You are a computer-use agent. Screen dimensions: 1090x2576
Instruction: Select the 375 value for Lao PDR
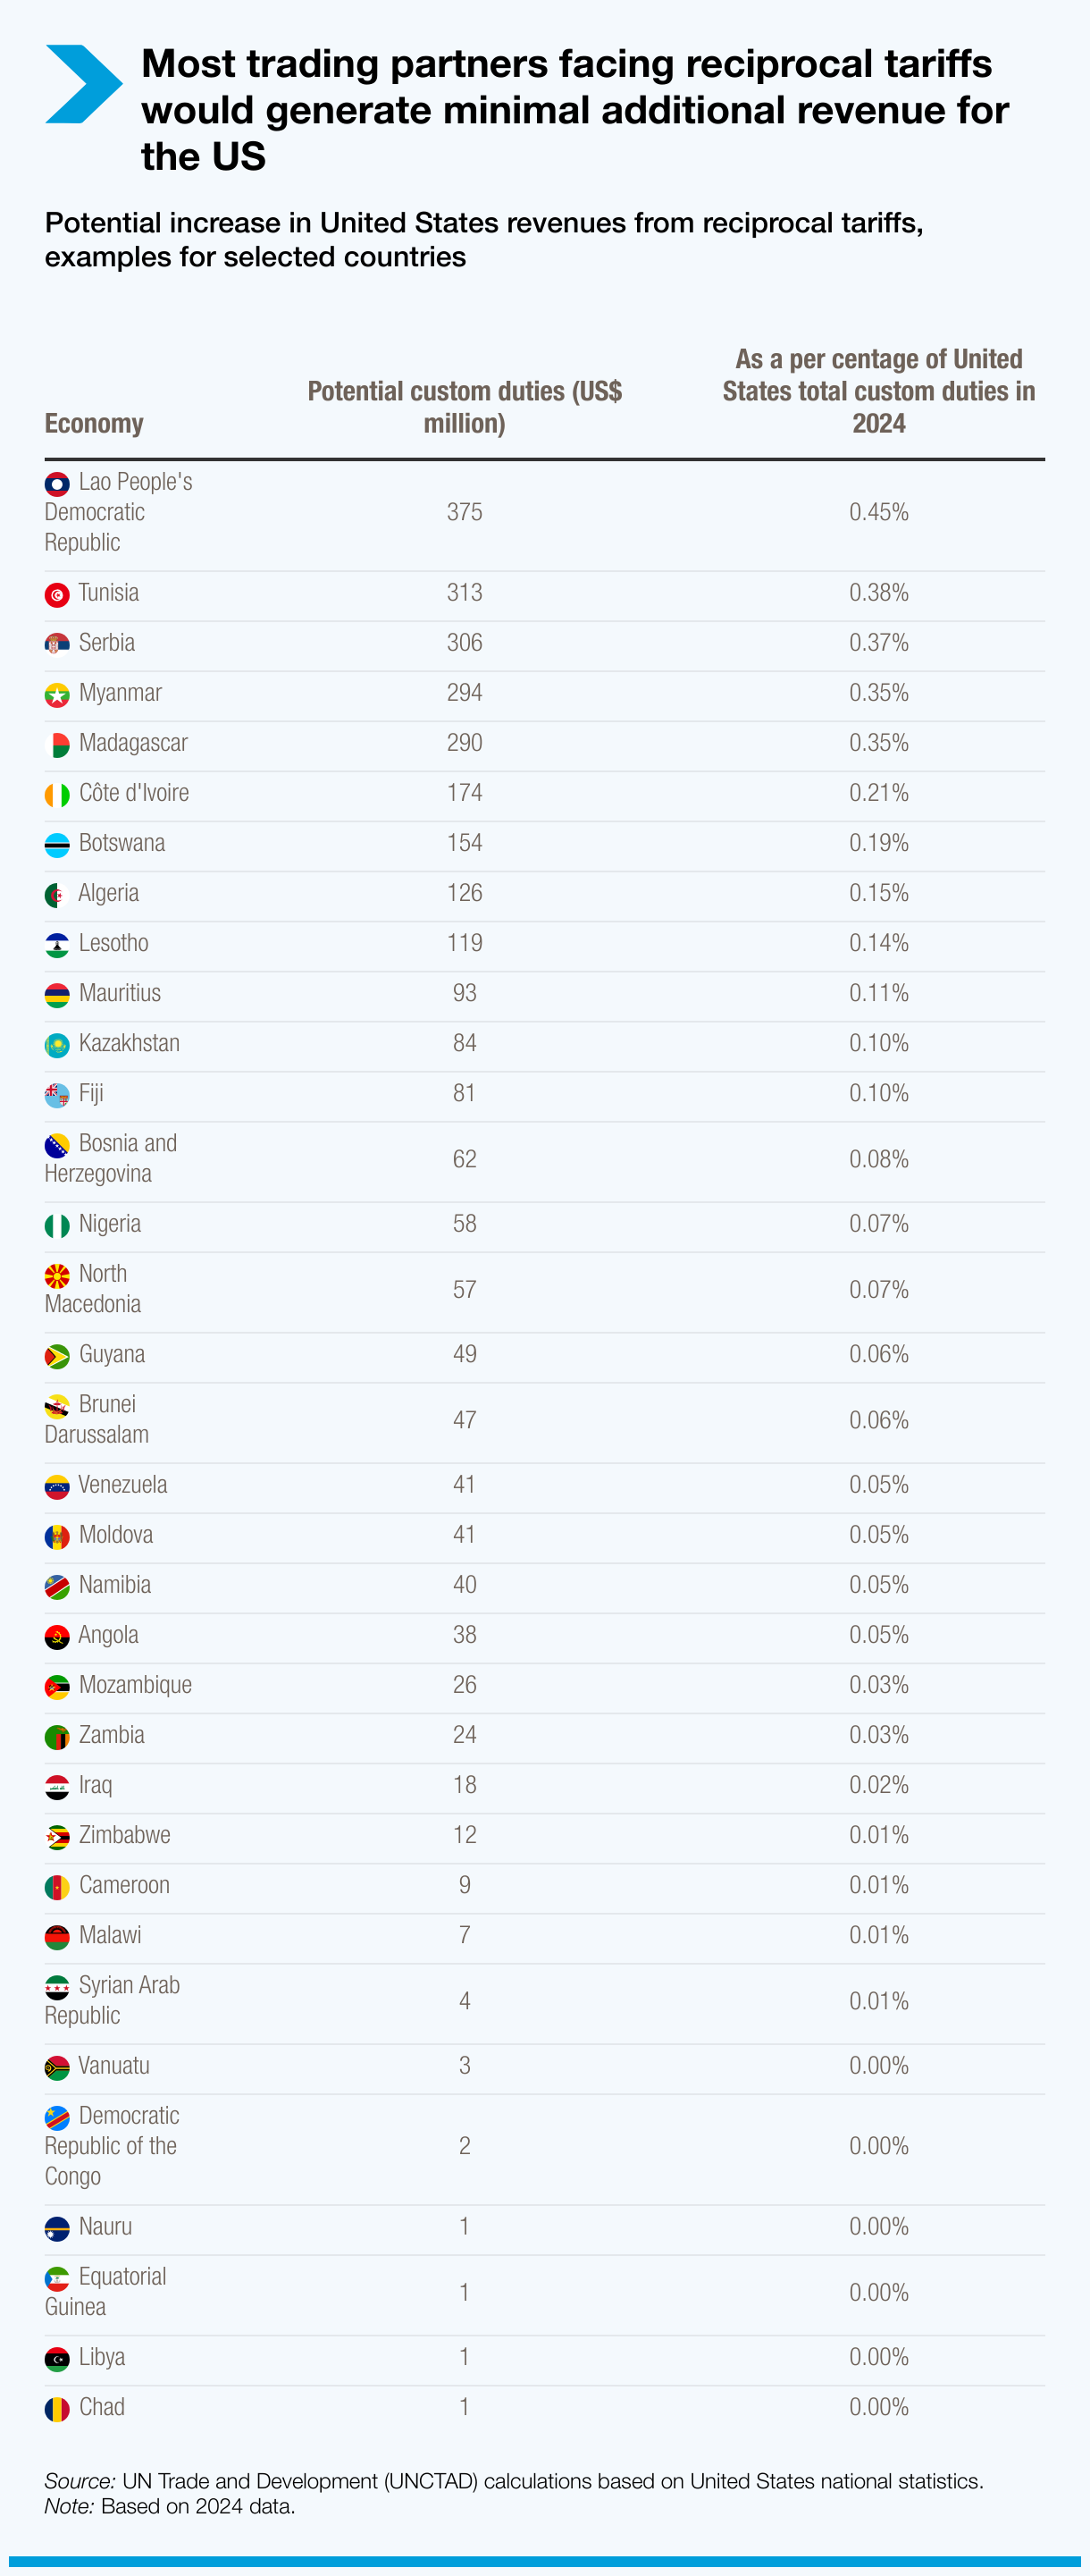(464, 512)
